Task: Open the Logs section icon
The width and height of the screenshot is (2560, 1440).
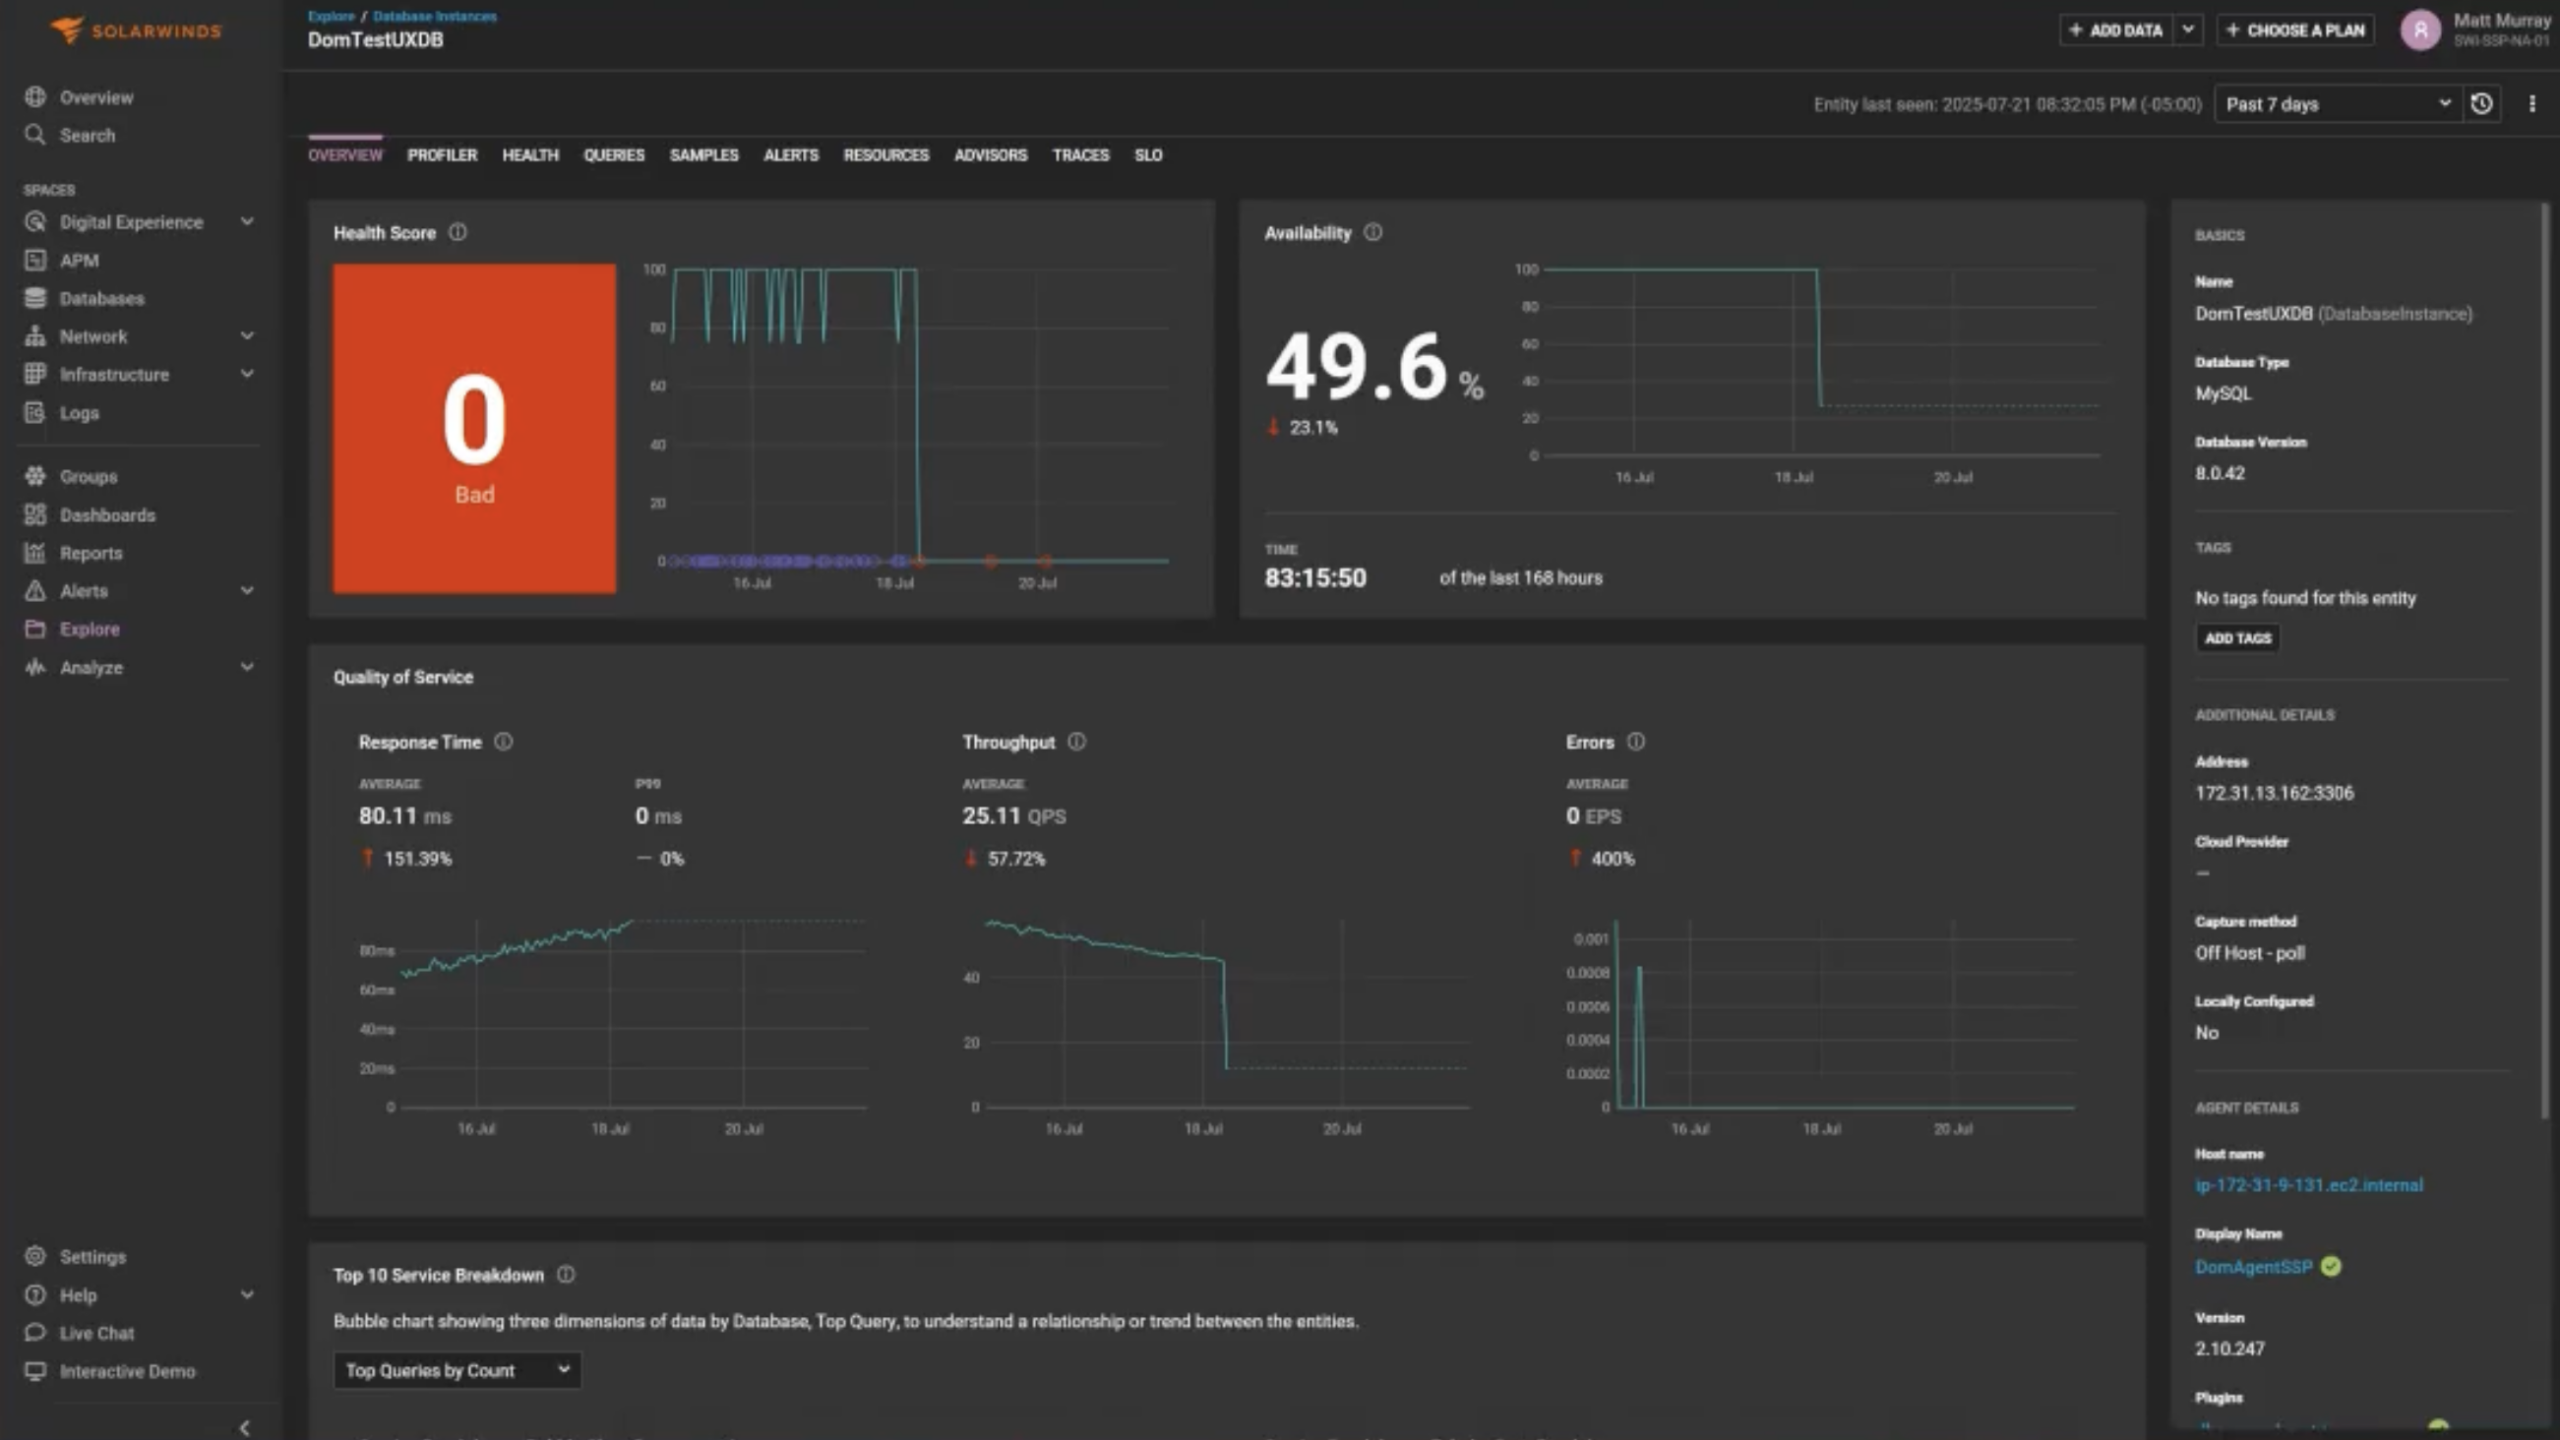Action: 36,412
